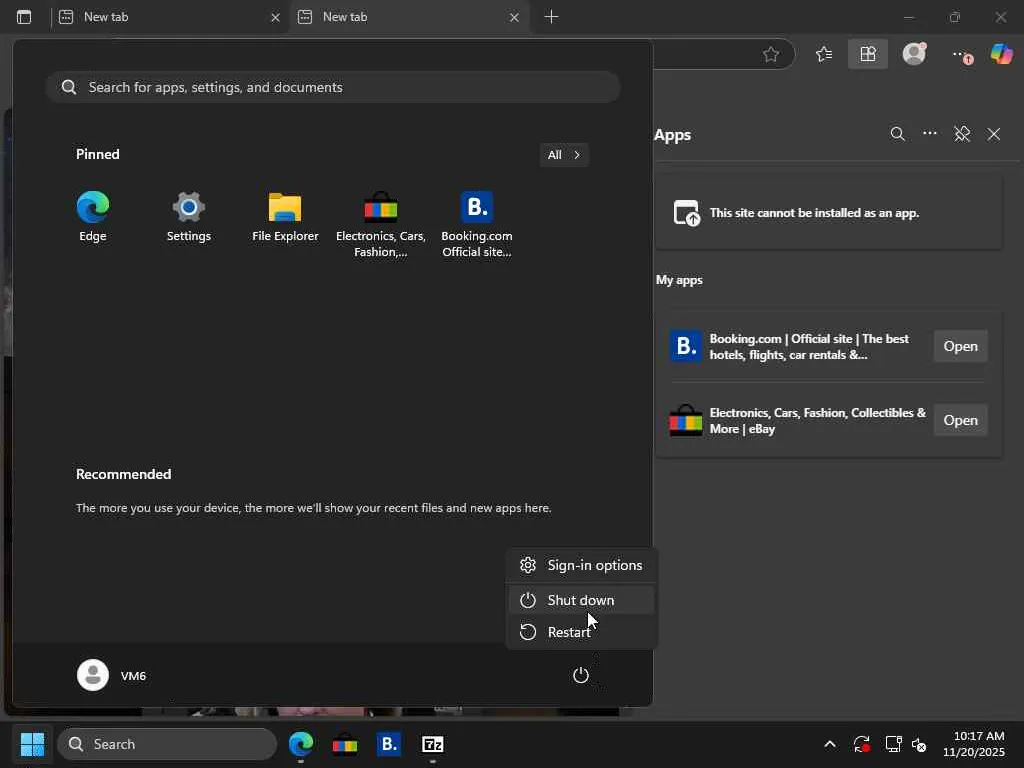Open the network tray icon
Screen dimensions: 1024x768
click(893, 744)
